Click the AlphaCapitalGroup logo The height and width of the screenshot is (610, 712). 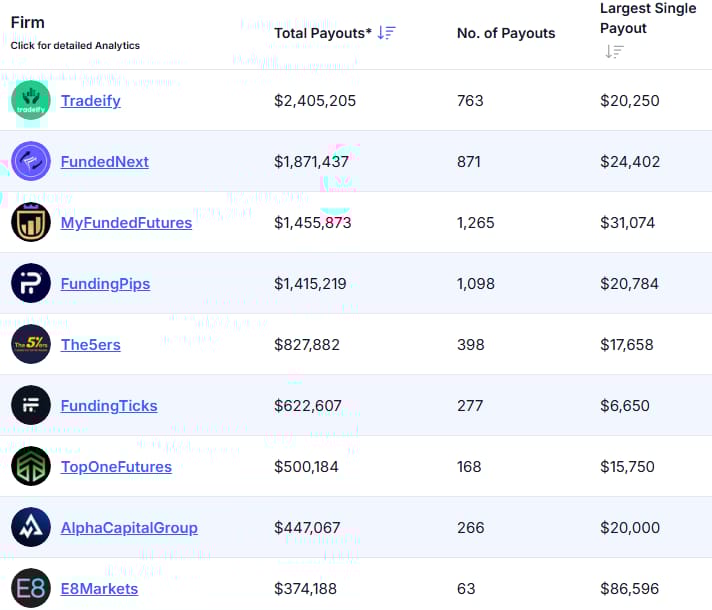point(31,527)
